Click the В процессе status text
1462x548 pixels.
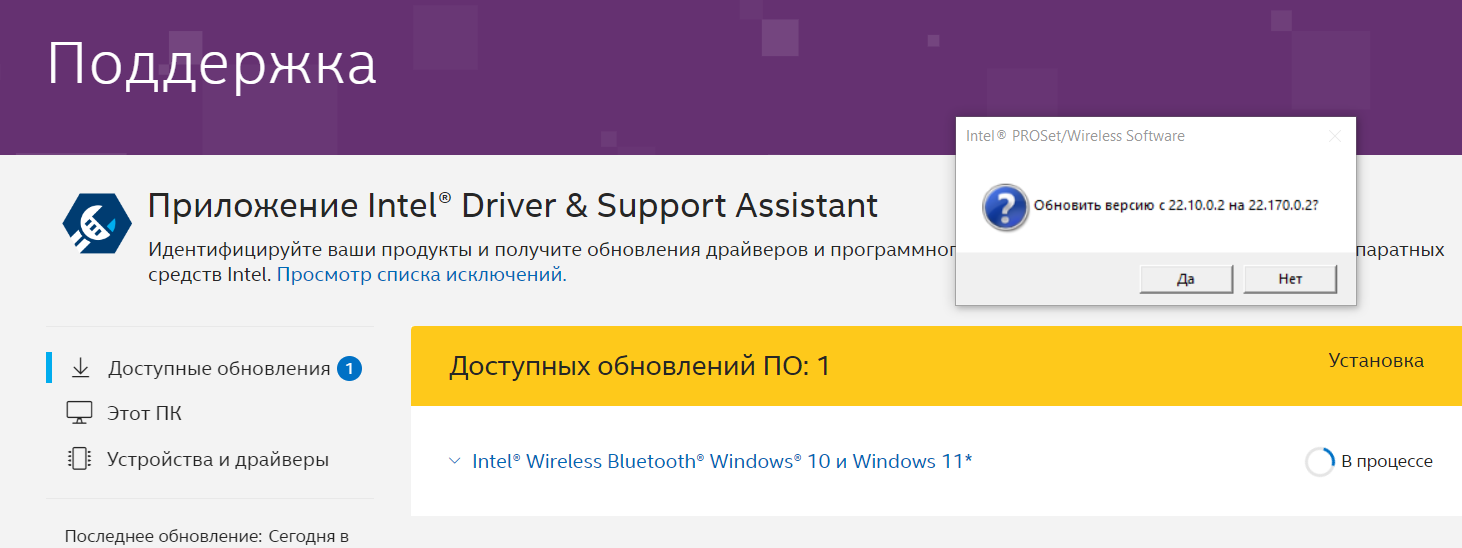point(1387,461)
